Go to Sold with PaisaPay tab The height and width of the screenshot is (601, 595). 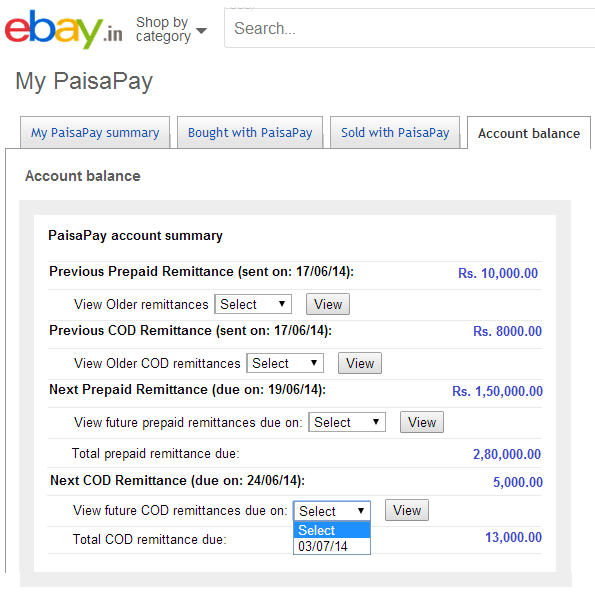pyautogui.click(x=395, y=133)
